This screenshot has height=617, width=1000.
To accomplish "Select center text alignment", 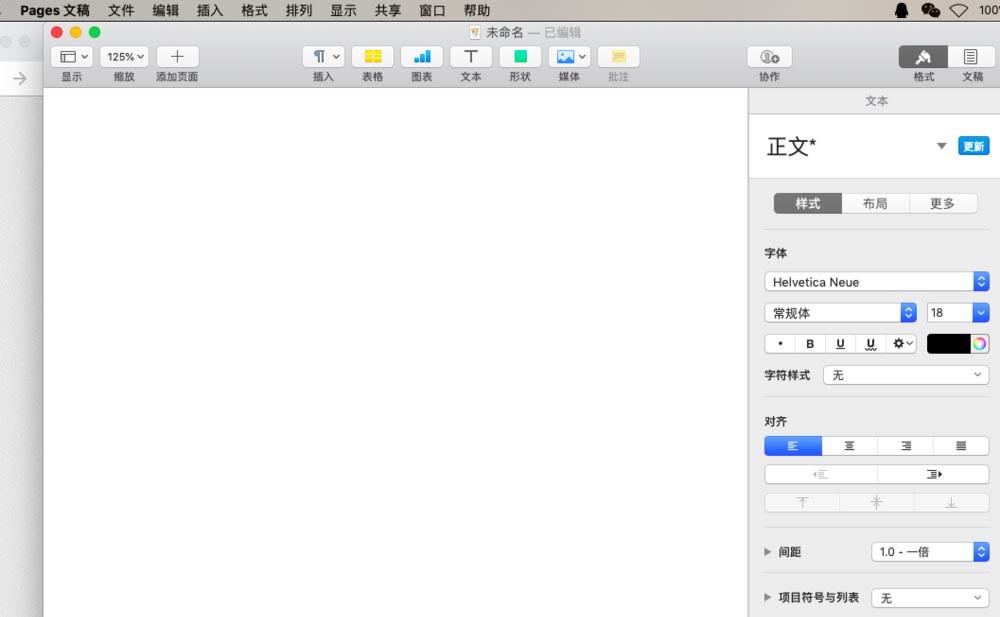I will tap(849, 445).
